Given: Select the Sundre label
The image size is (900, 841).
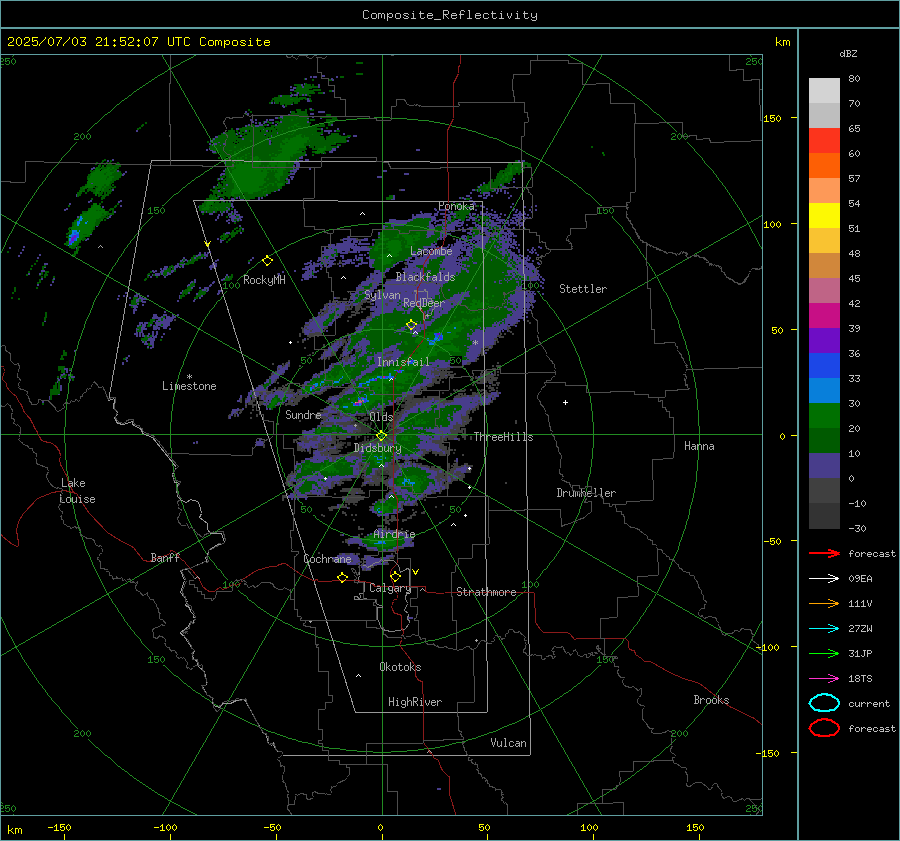Looking at the screenshot, I should (303, 414).
